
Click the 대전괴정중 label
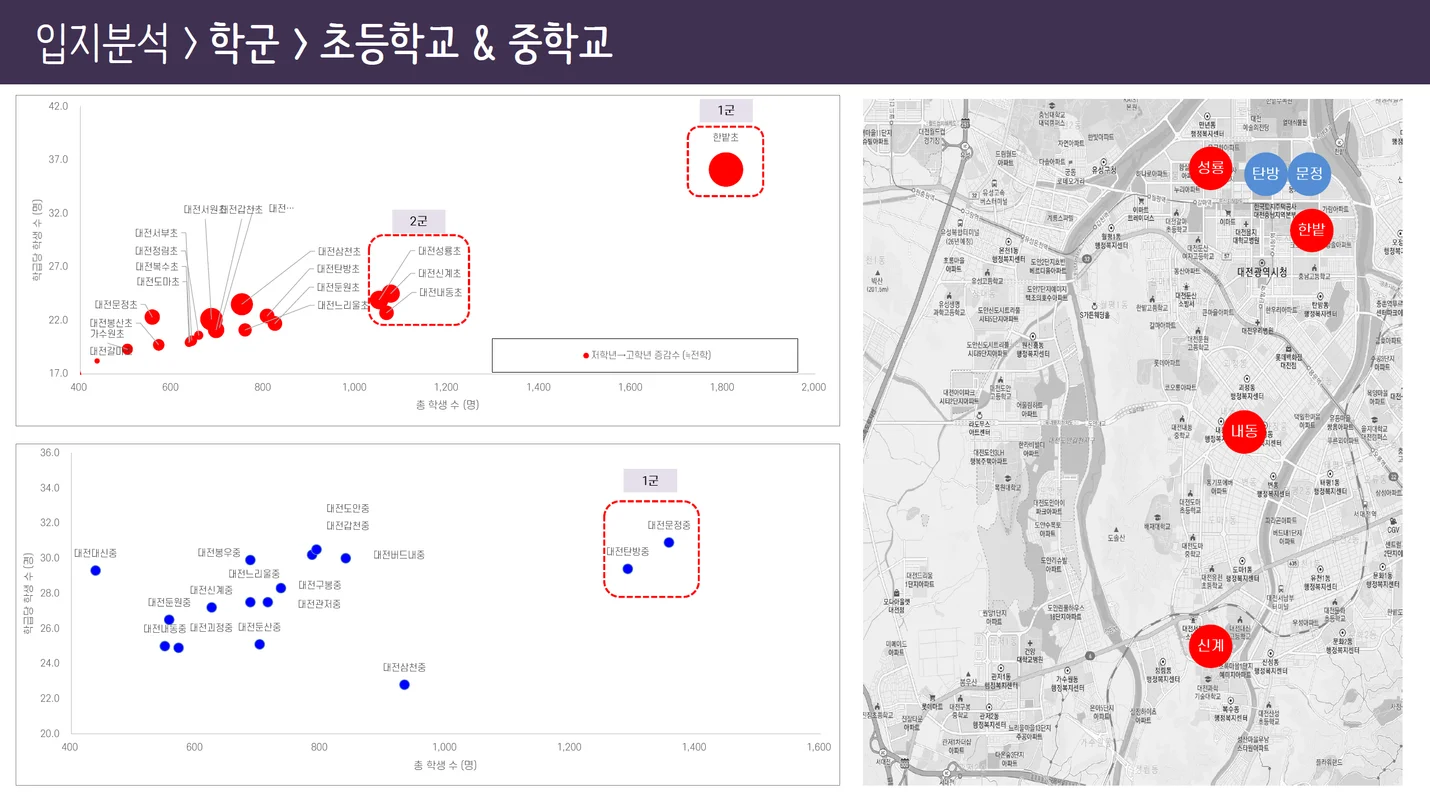(211, 627)
